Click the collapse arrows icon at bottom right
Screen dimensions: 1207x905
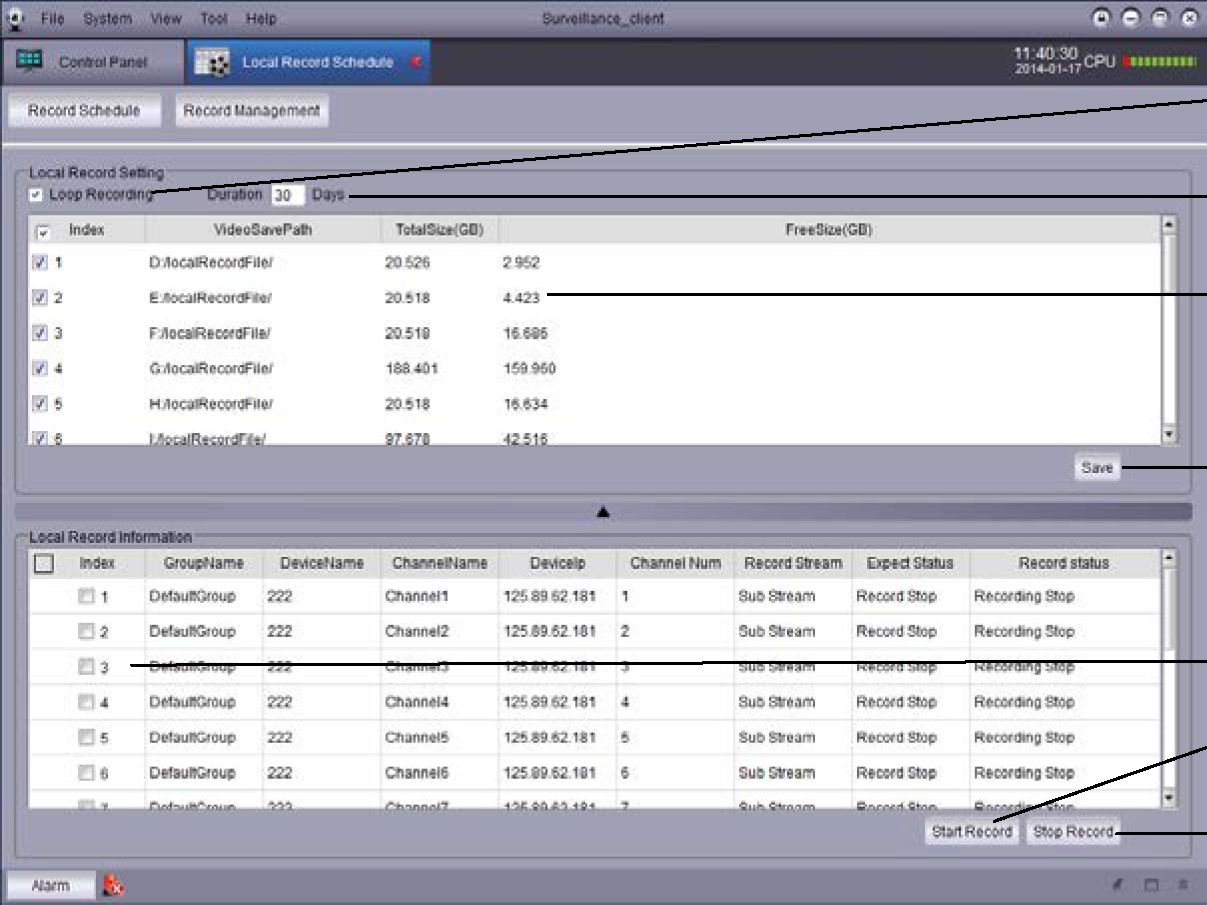click(x=1182, y=885)
